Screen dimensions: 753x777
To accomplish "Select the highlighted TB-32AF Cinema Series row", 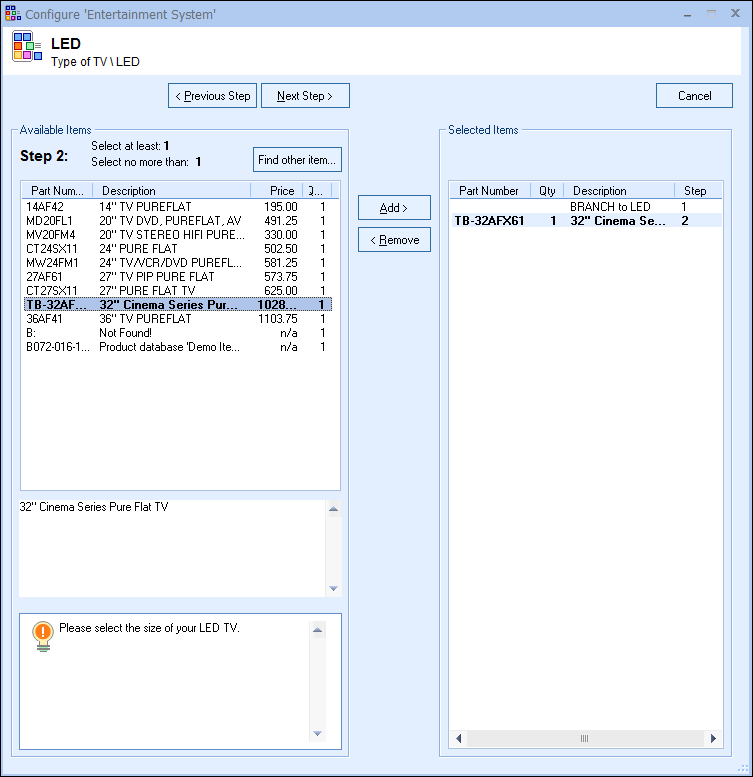I will click(x=177, y=304).
